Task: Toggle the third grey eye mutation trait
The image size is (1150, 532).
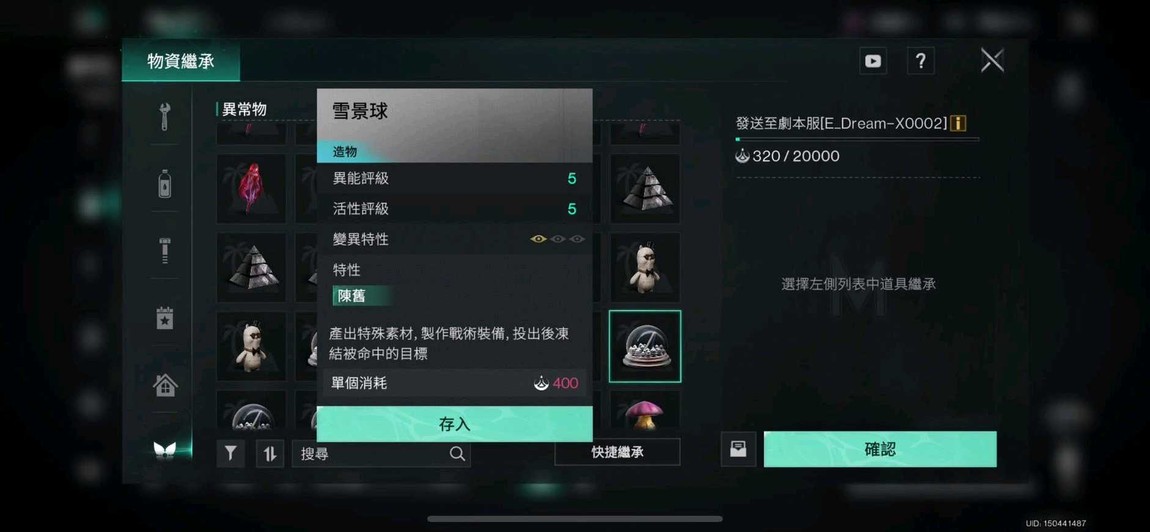Action: [x=577, y=239]
